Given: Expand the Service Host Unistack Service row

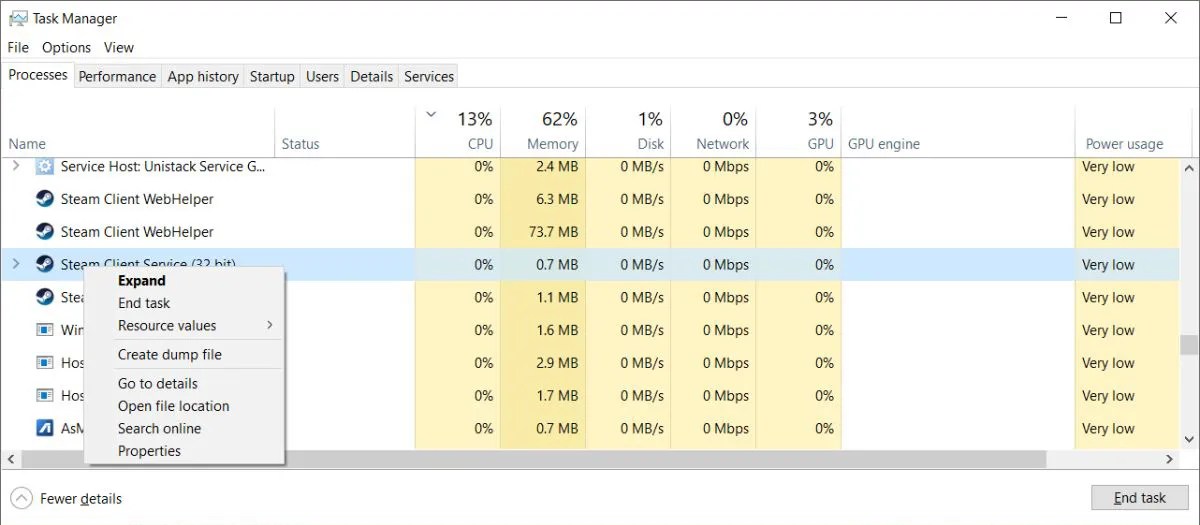Looking at the screenshot, I should [15, 167].
